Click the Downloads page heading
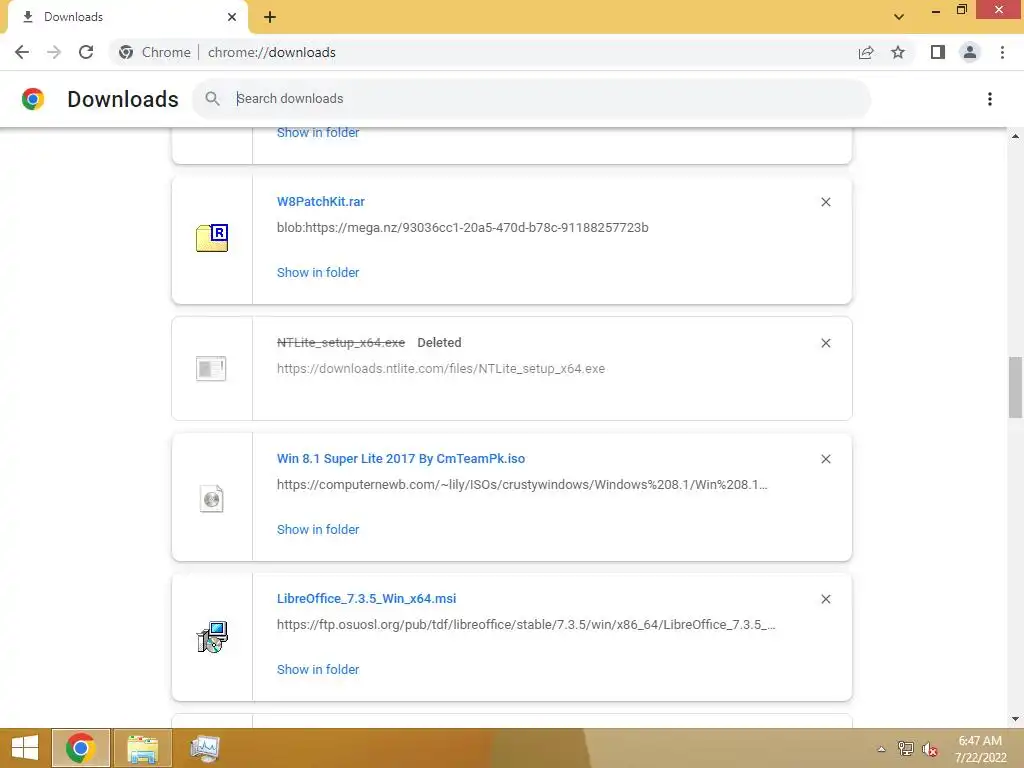1024x768 pixels. (x=123, y=99)
